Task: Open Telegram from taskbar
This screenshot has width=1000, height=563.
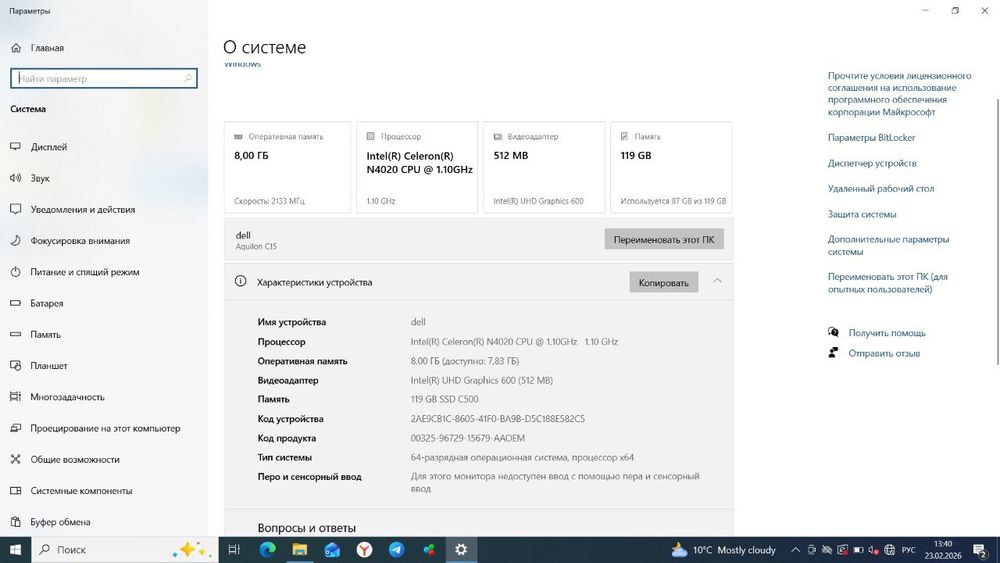Action: tap(396, 550)
